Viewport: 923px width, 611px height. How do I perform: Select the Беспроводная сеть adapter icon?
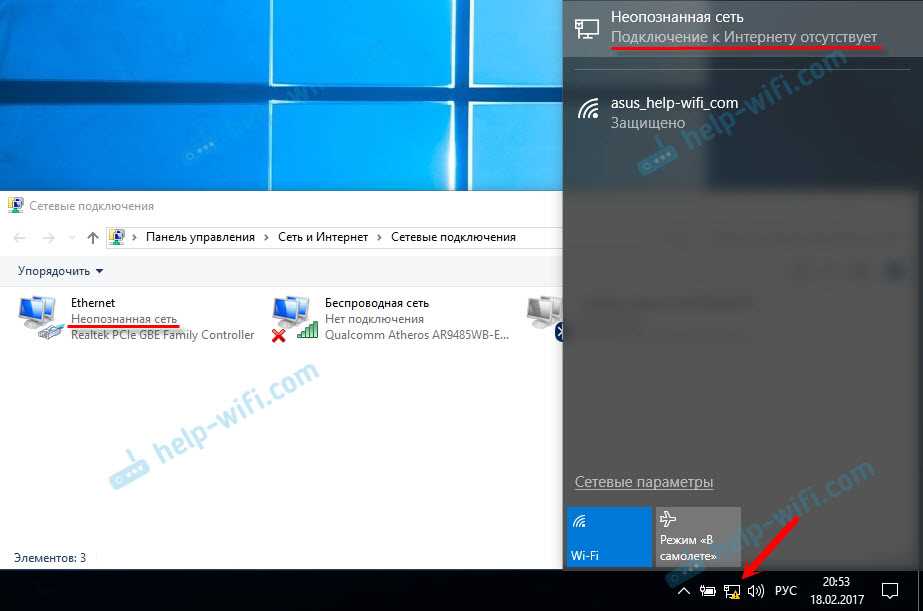294,318
